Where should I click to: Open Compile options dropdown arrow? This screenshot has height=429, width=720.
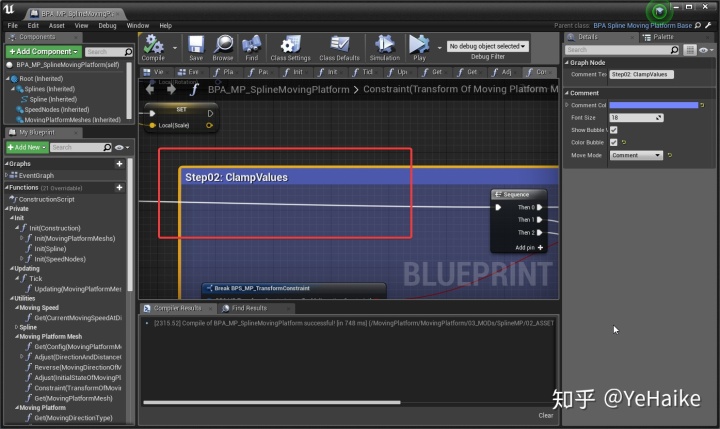click(x=174, y=47)
